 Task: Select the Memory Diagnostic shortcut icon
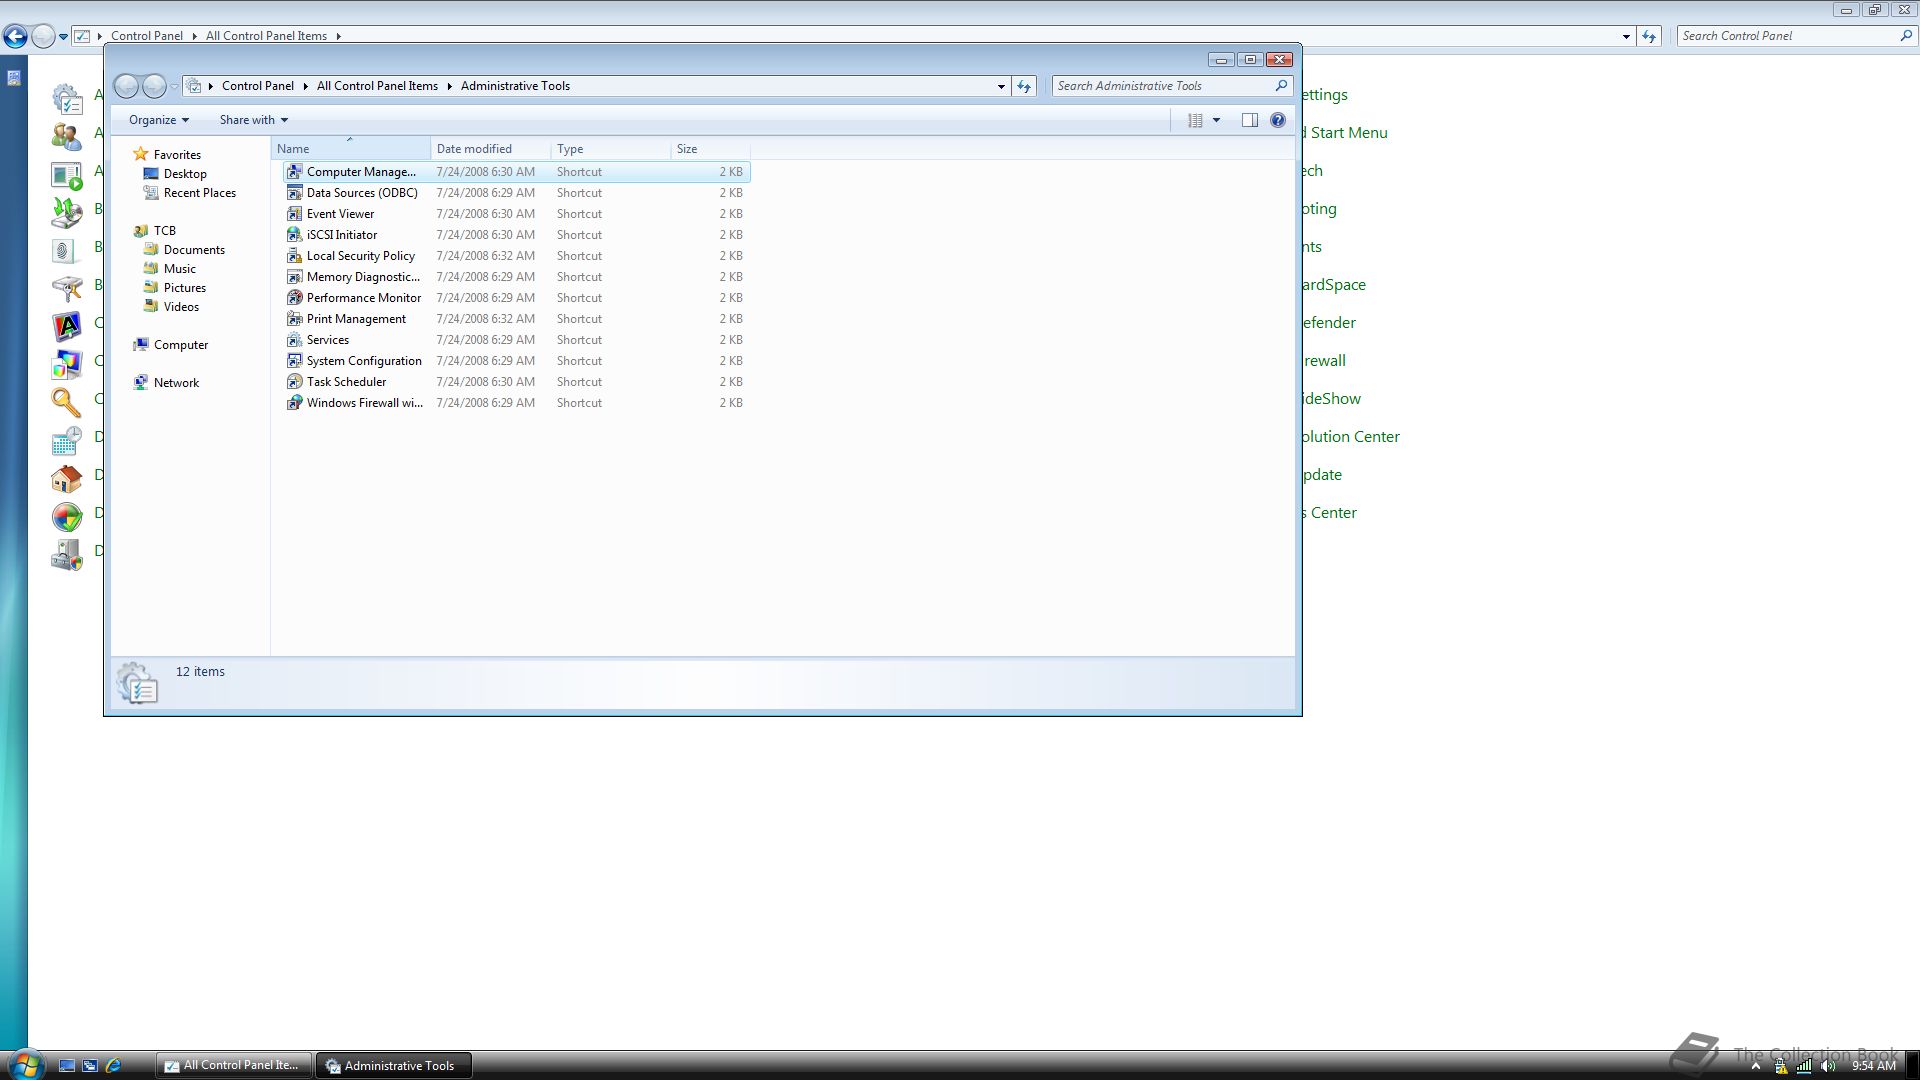tap(294, 277)
